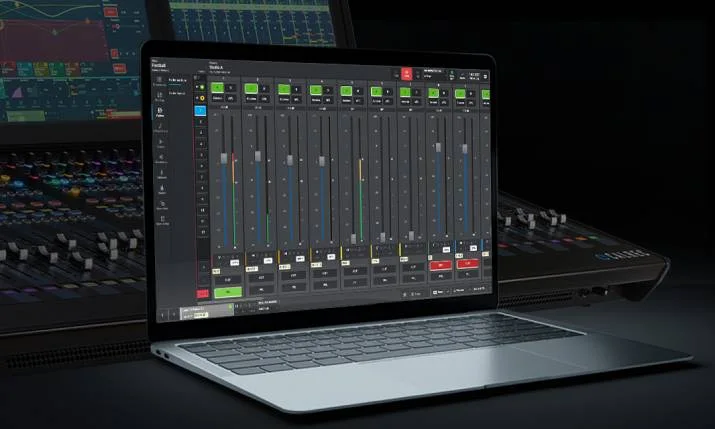Select the highlighted blue layer button number 1
The height and width of the screenshot is (429, 715).
coord(201,111)
